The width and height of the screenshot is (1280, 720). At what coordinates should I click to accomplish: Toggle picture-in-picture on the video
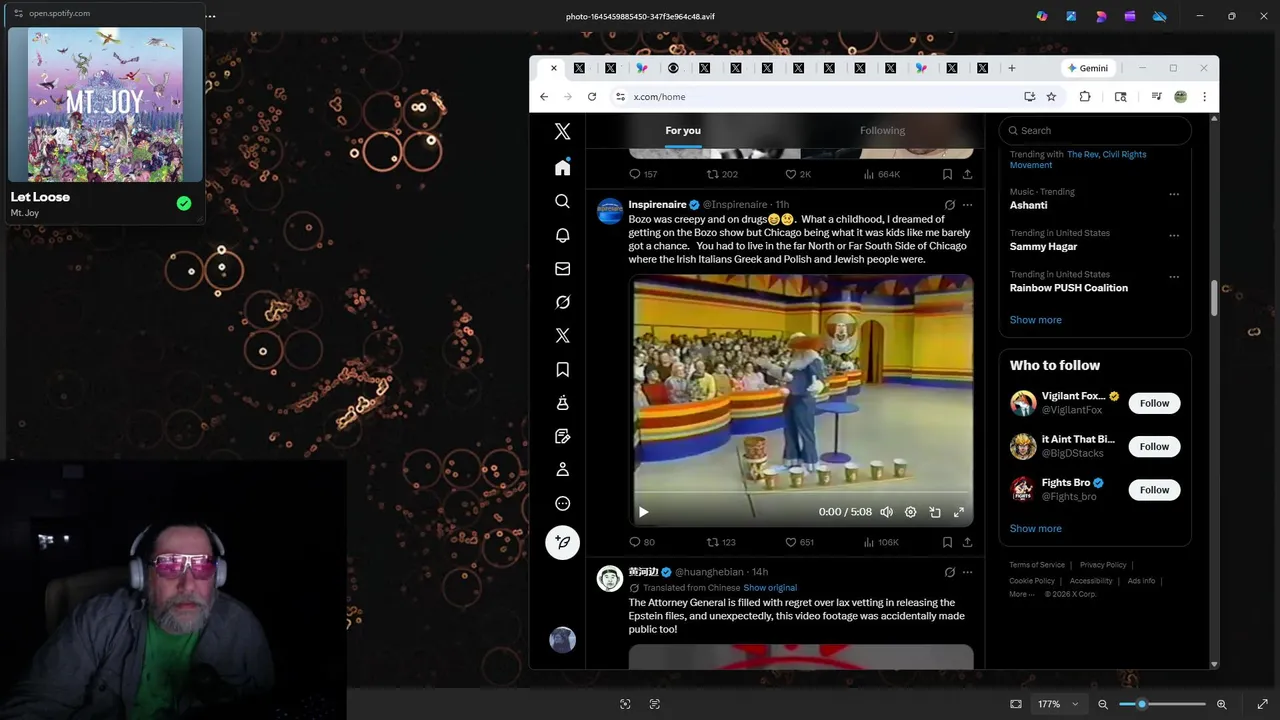point(935,512)
